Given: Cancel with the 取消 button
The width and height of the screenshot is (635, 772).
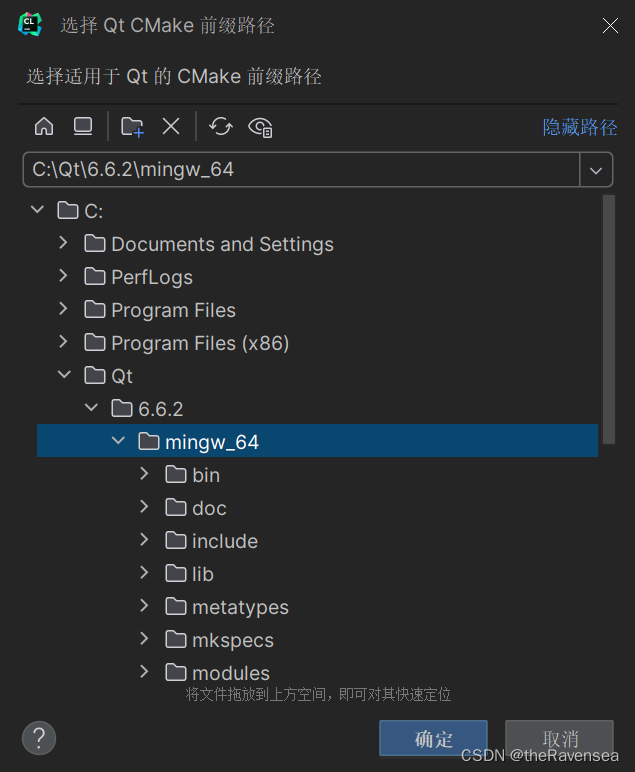Looking at the screenshot, I should click(560, 738).
